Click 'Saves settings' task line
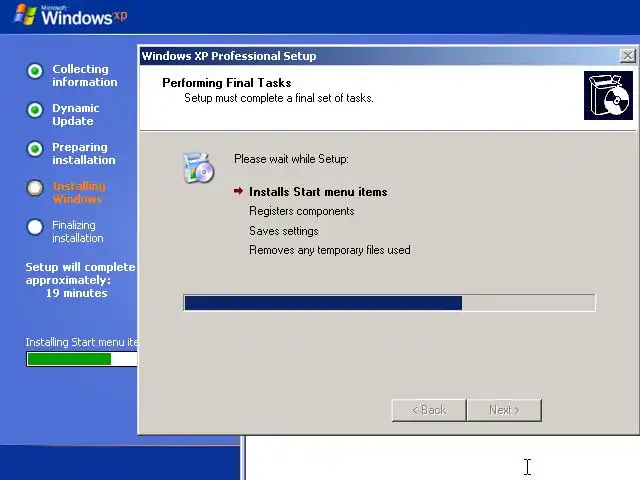The width and height of the screenshot is (640, 480). point(284,231)
